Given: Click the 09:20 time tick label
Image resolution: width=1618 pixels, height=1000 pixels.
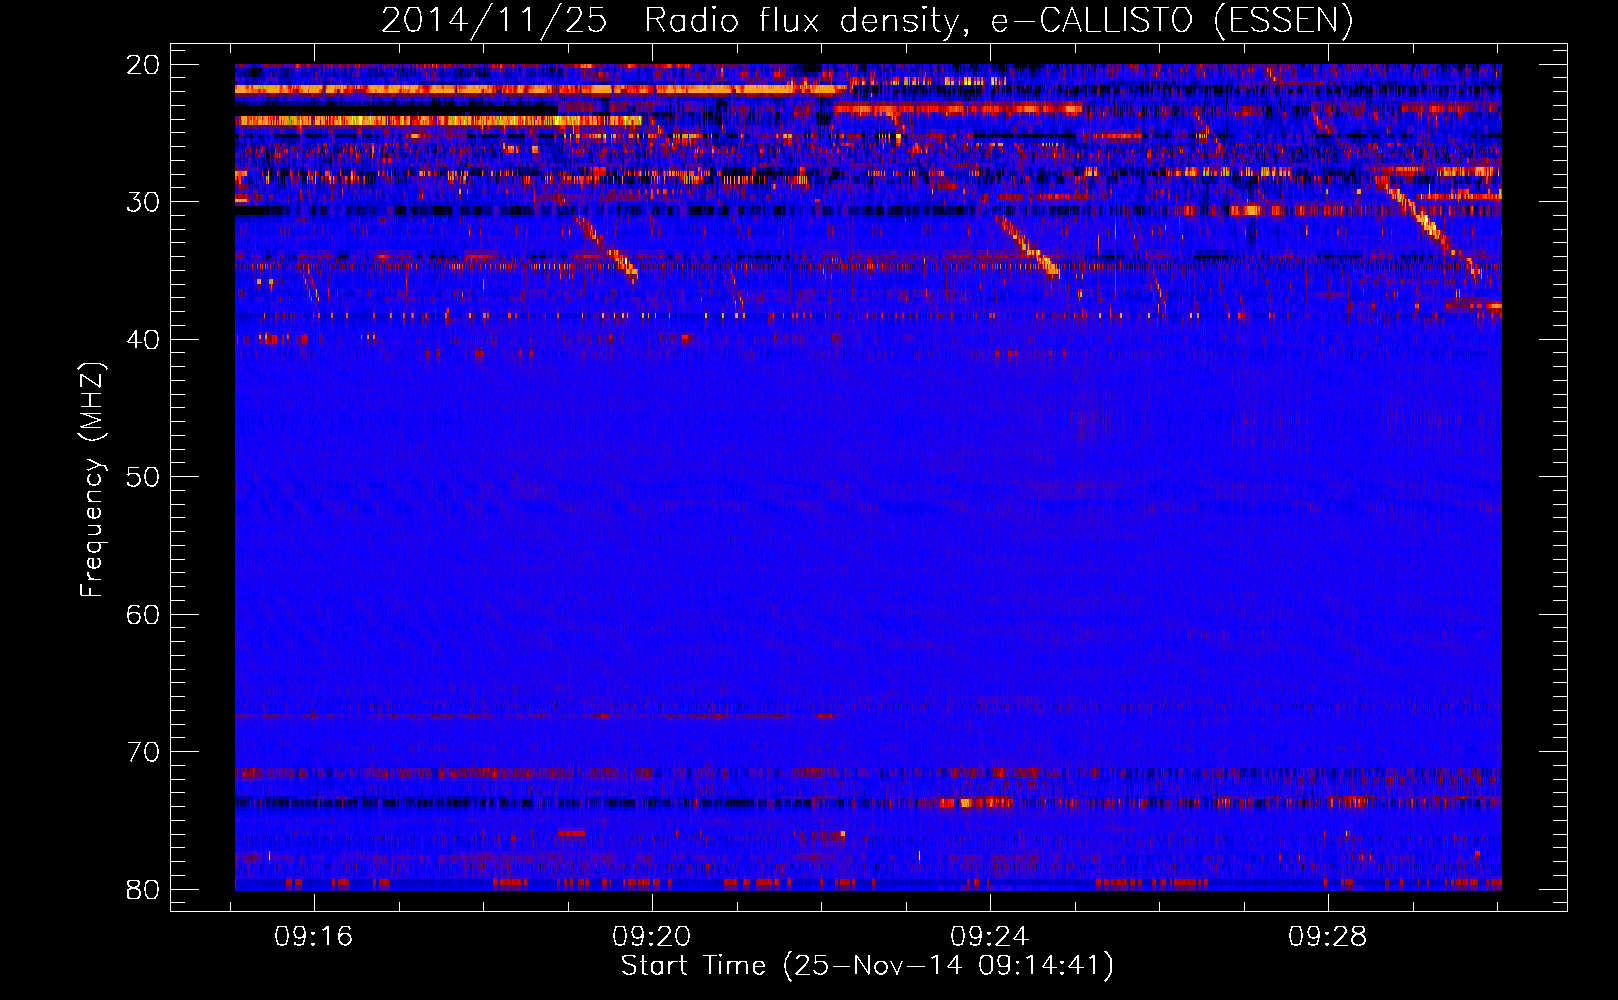Looking at the screenshot, I should click(x=652, y=937).
